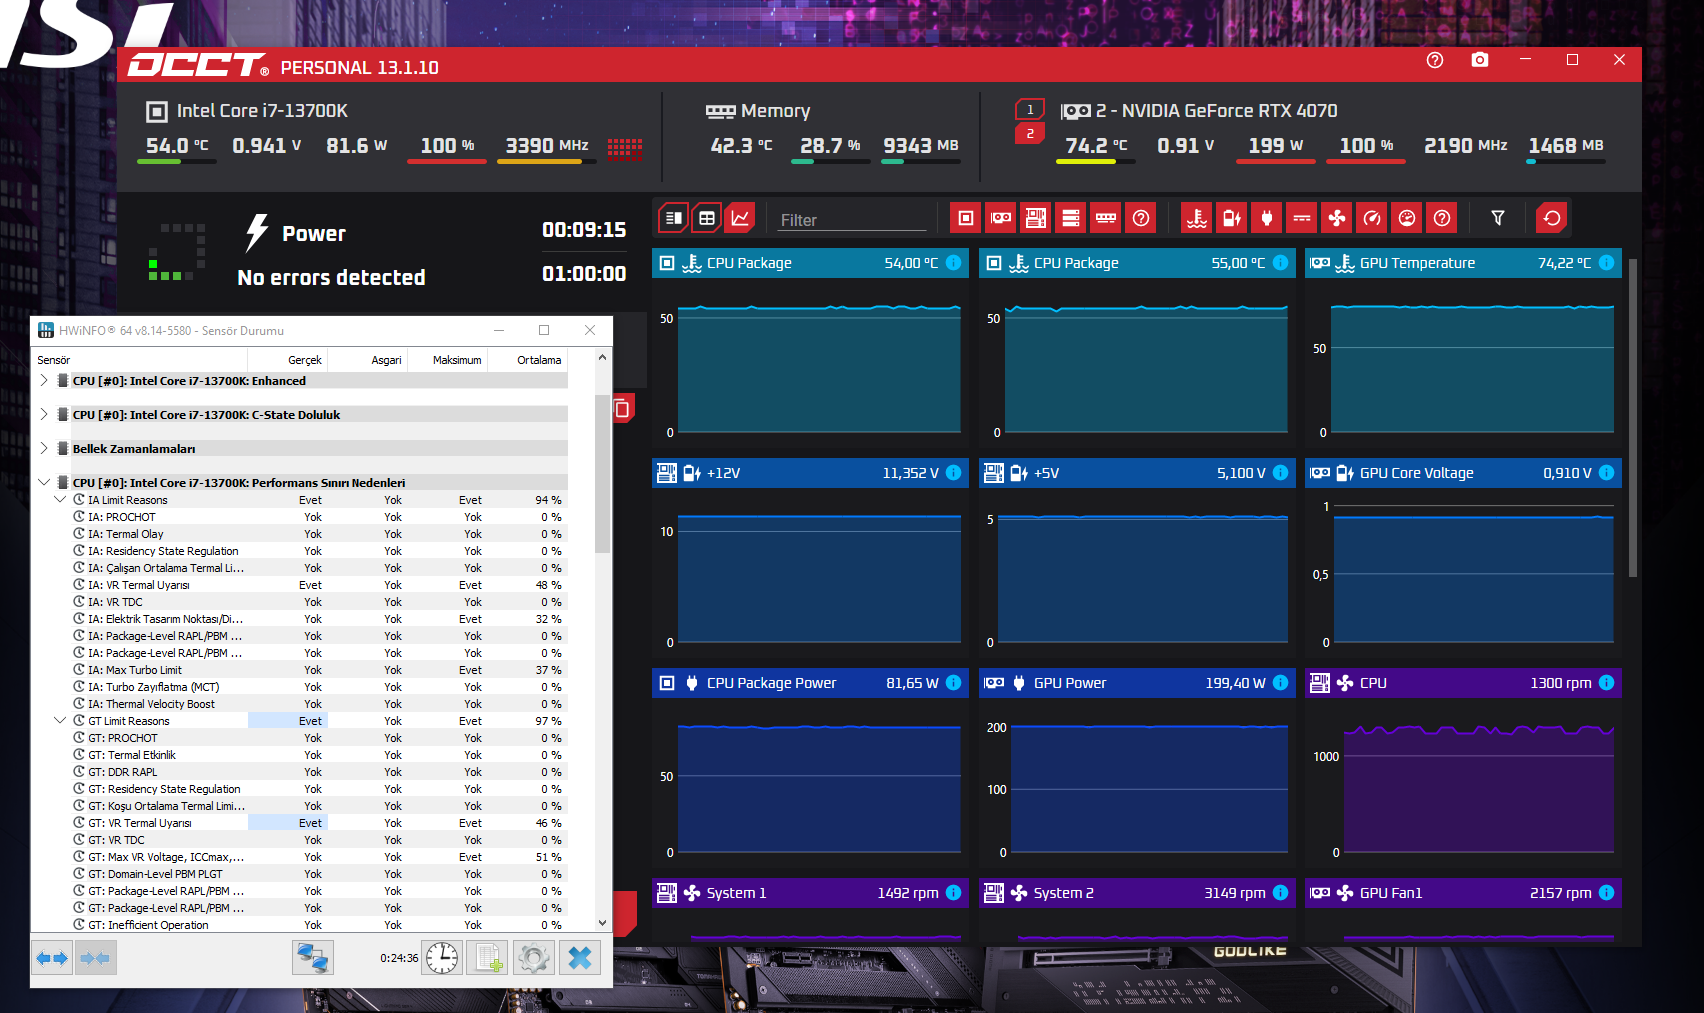Click the Power test elapsed time 00:09:15
This screenshot has height=1013, width=1704.
click(x=584, y=230)
